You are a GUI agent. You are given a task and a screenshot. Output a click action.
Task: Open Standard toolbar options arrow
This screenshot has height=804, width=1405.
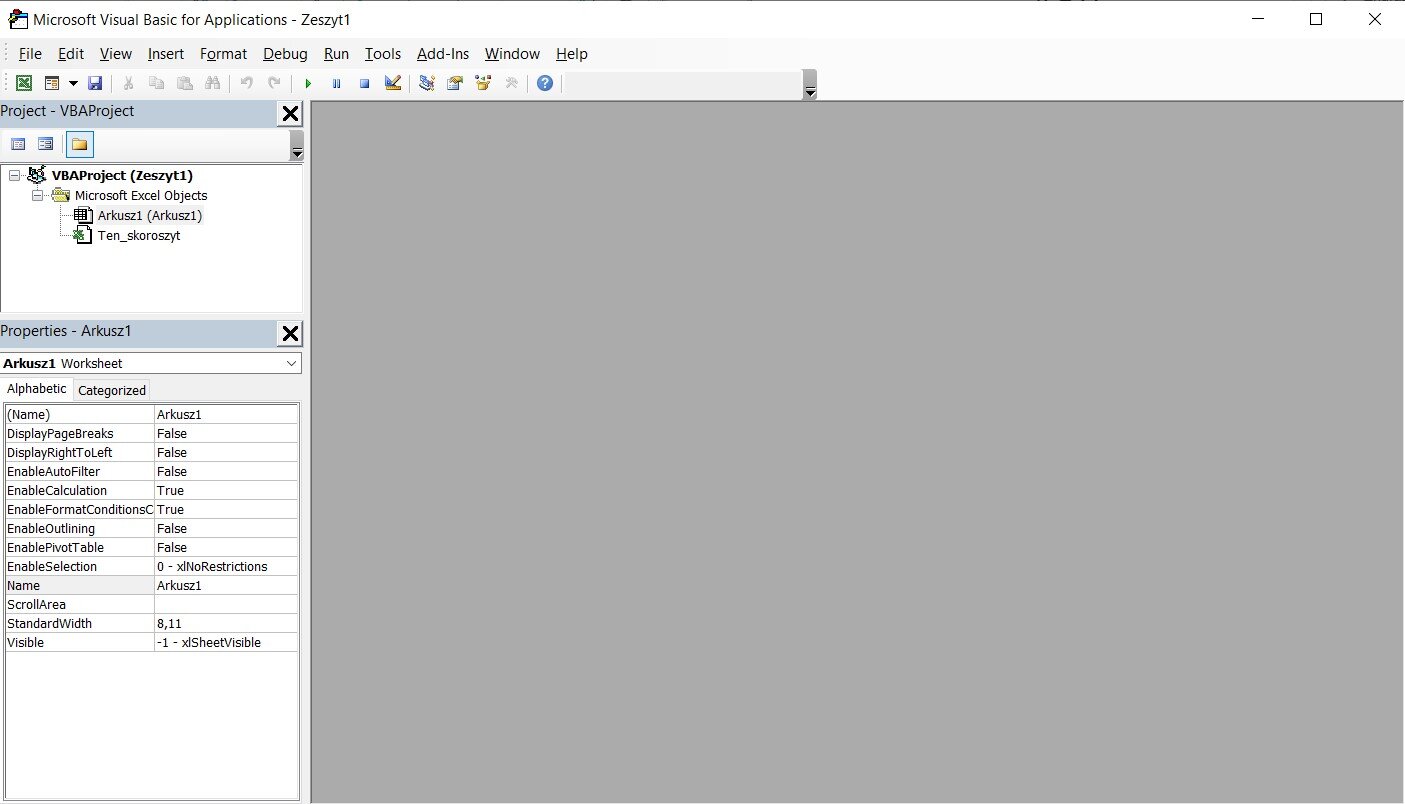click(x=810, y=85)
